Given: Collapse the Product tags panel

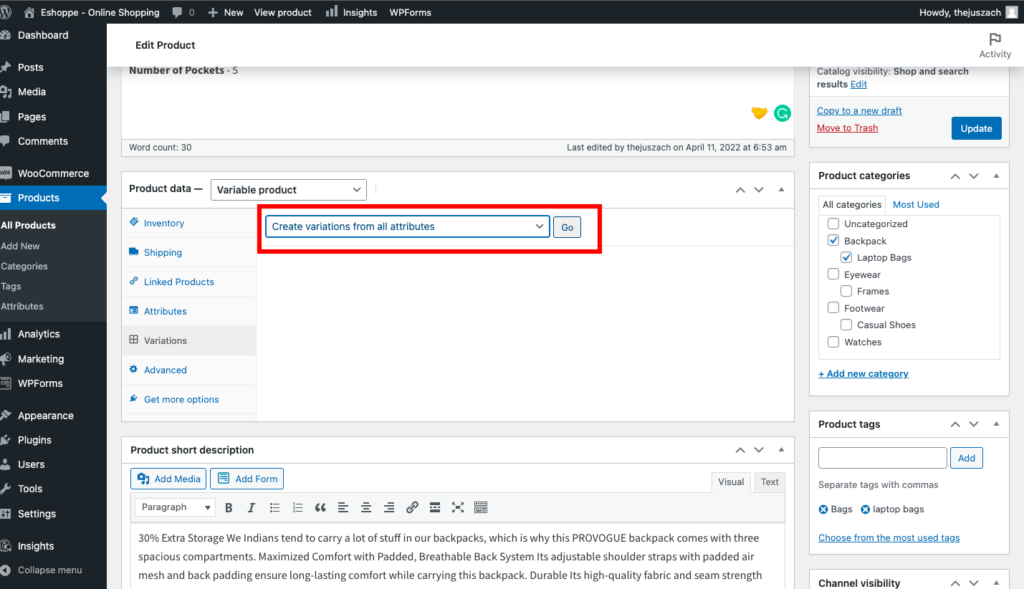Looking at the screenshot, I should point(996,424).
